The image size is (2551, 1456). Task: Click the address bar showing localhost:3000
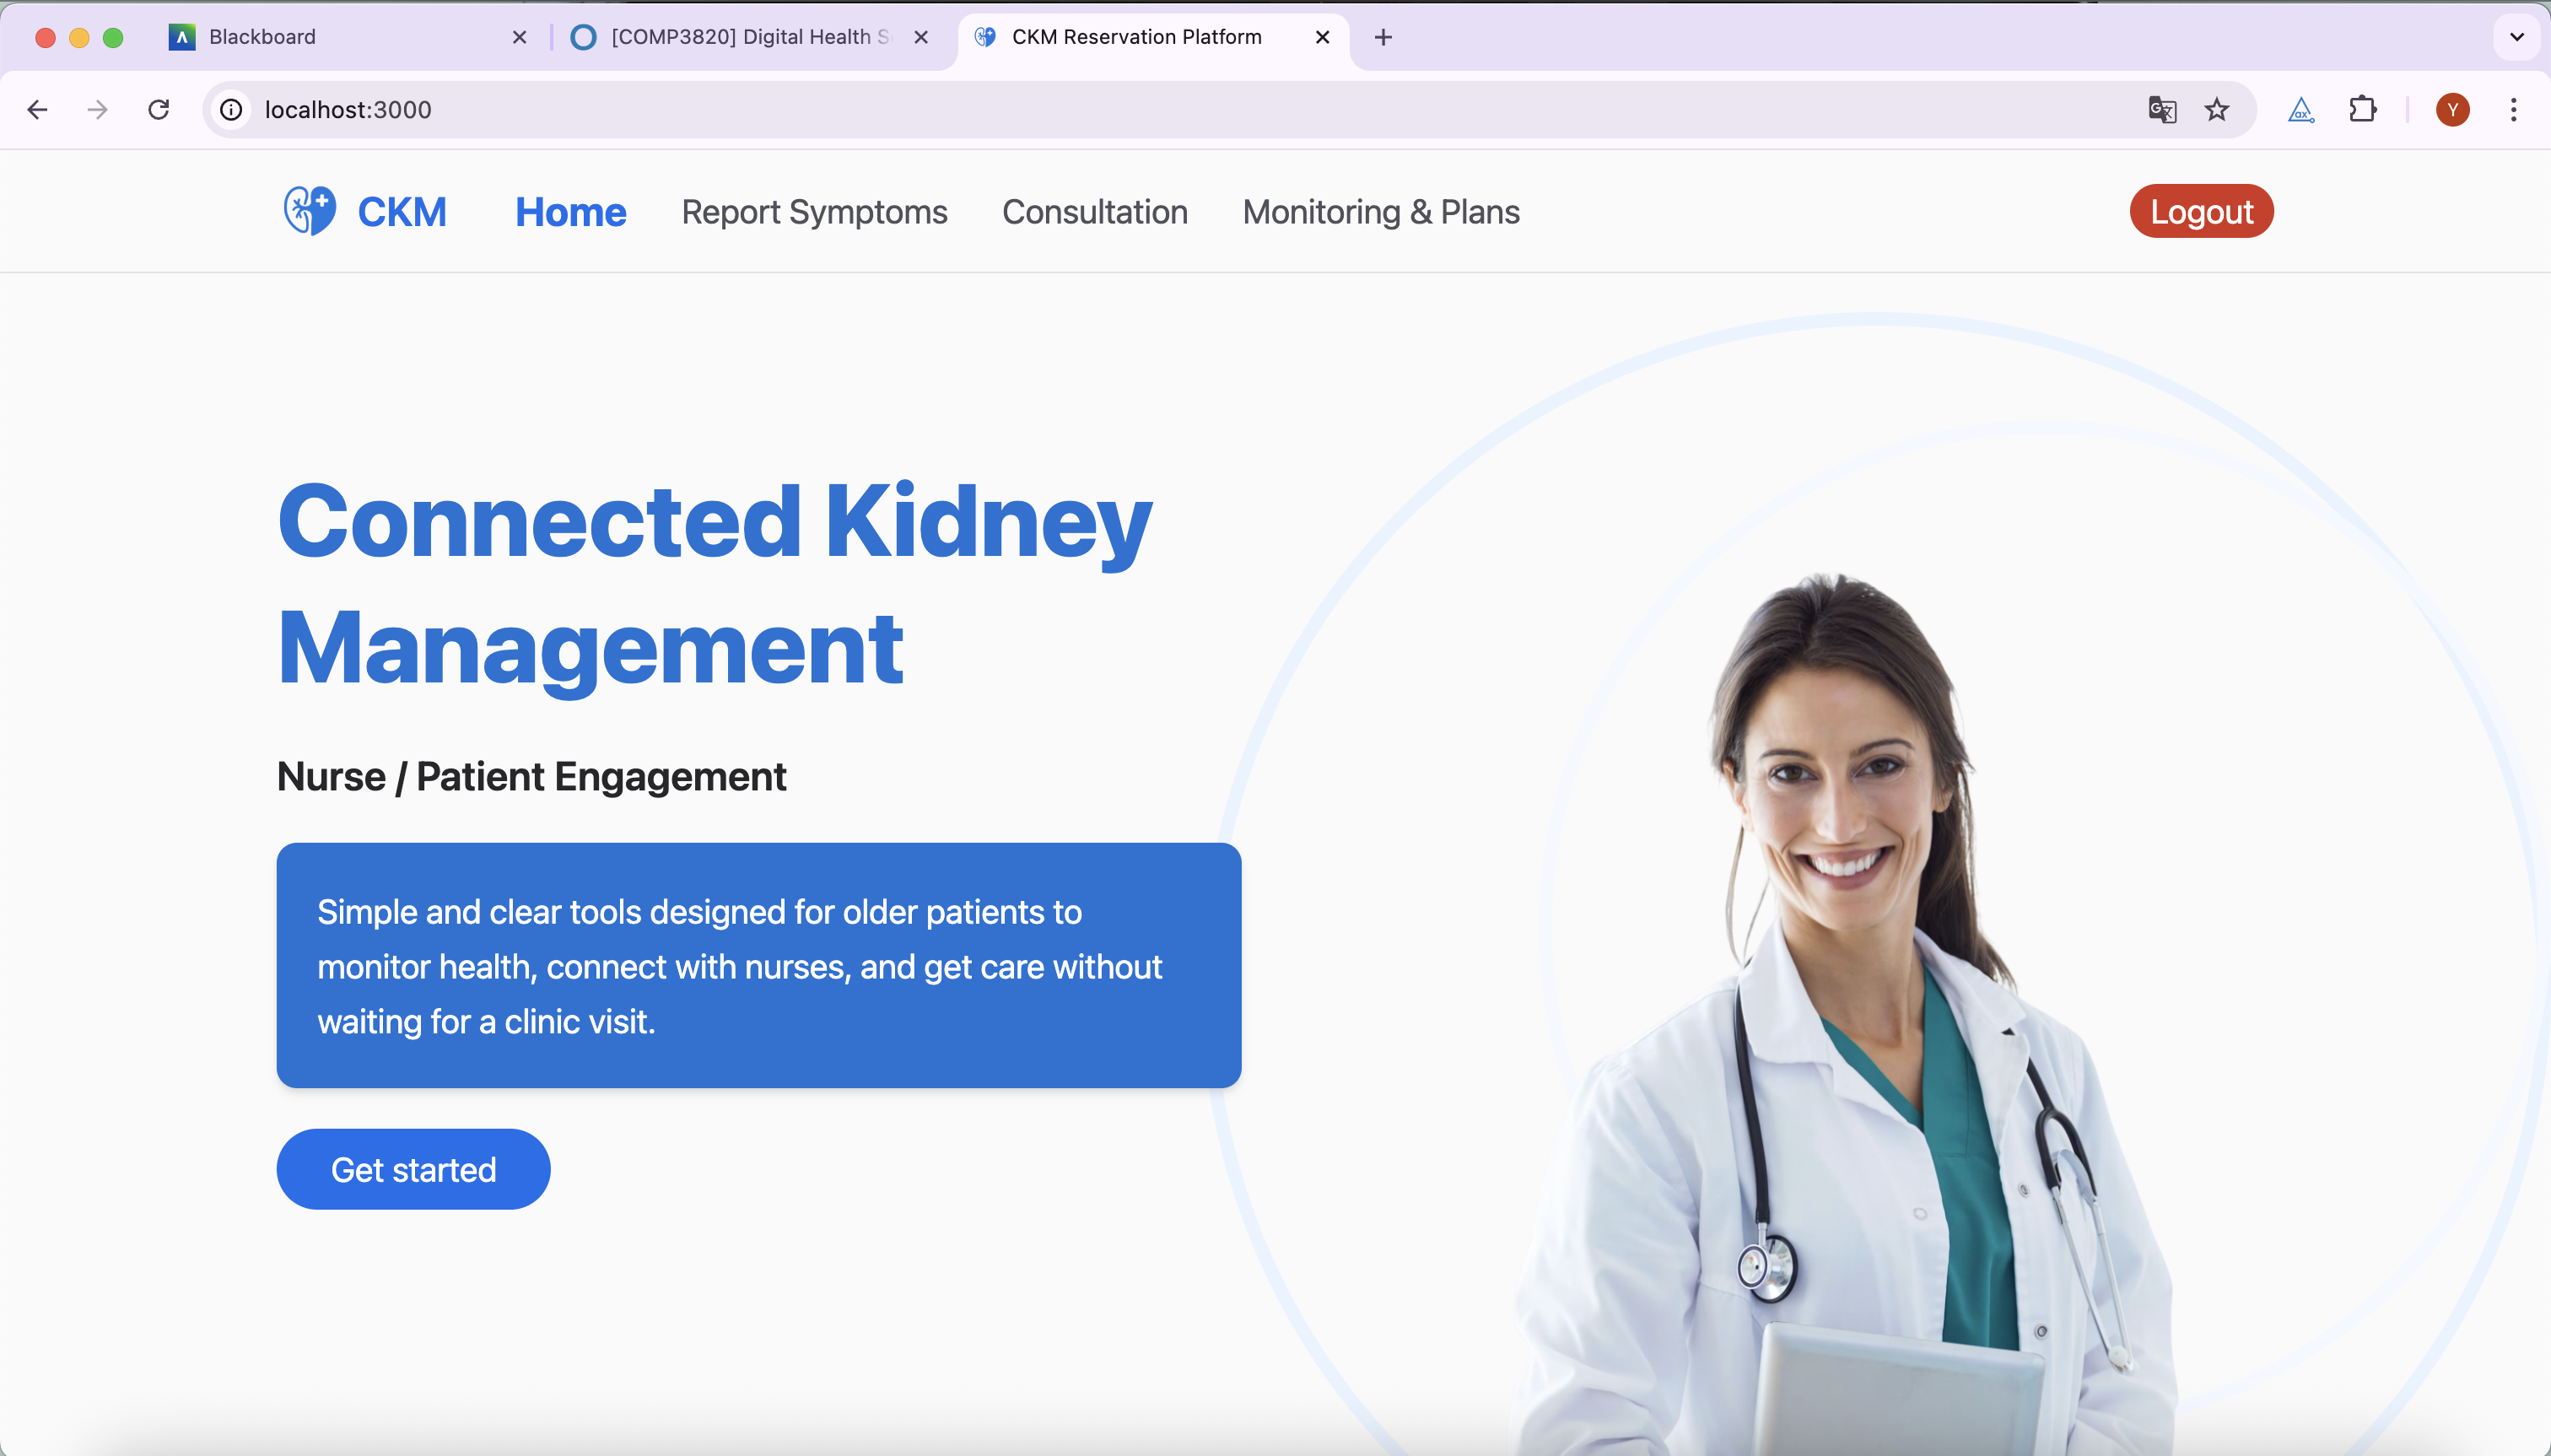[348, 109]
